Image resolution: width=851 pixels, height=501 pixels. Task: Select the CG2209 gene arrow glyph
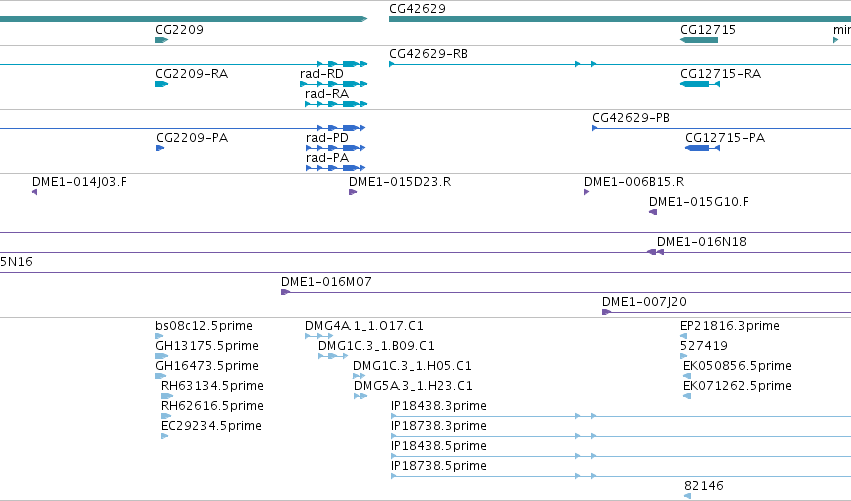pos(162,40)
